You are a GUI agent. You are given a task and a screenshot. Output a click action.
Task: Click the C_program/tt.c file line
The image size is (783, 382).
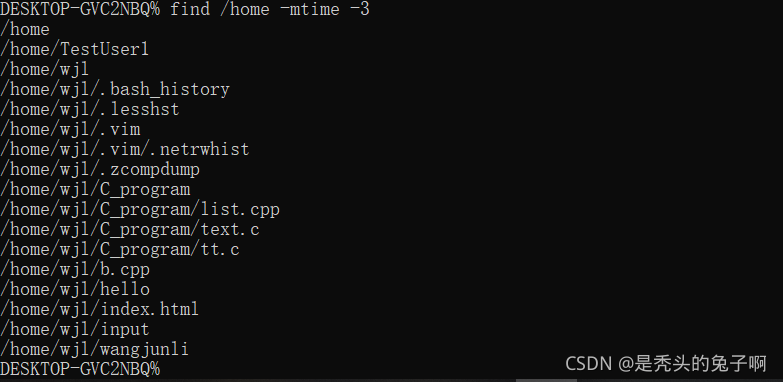120,249
